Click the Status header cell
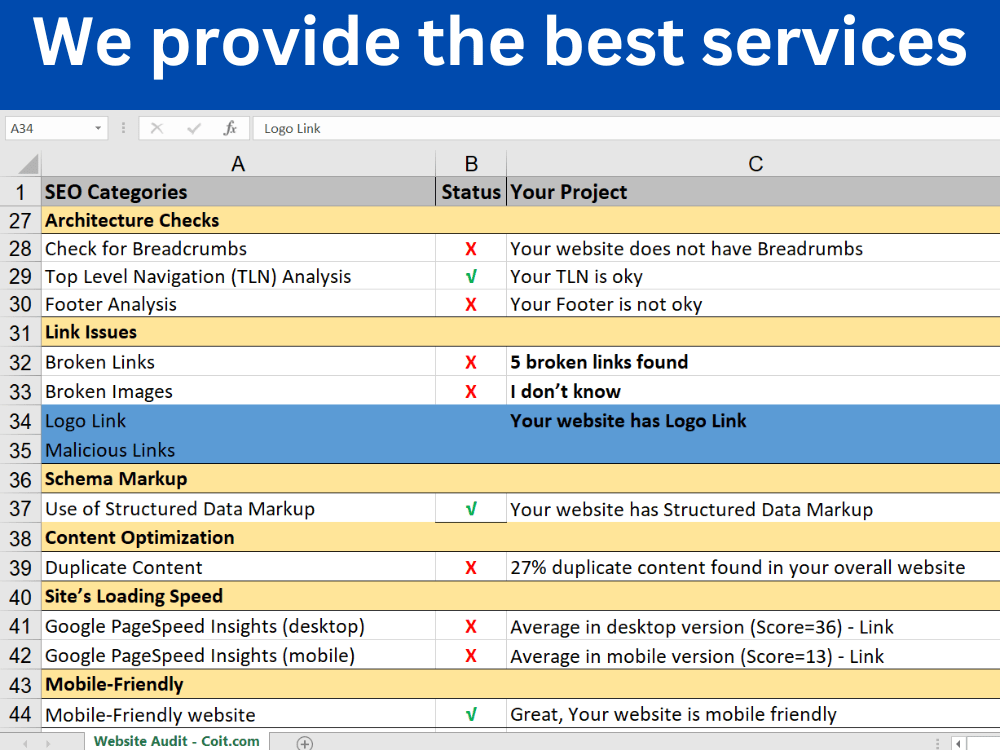 [x=471, y=192]
